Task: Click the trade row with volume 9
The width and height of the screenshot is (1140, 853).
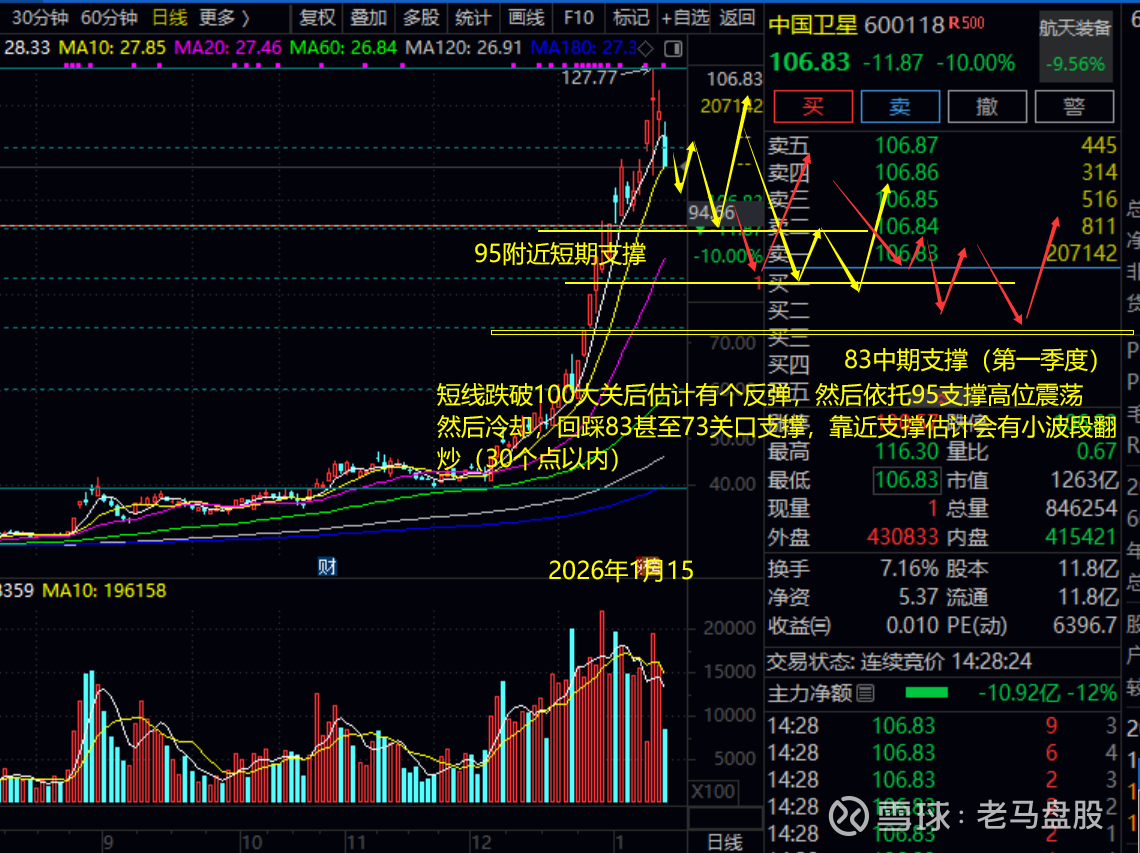Action: tap(942, 726)
